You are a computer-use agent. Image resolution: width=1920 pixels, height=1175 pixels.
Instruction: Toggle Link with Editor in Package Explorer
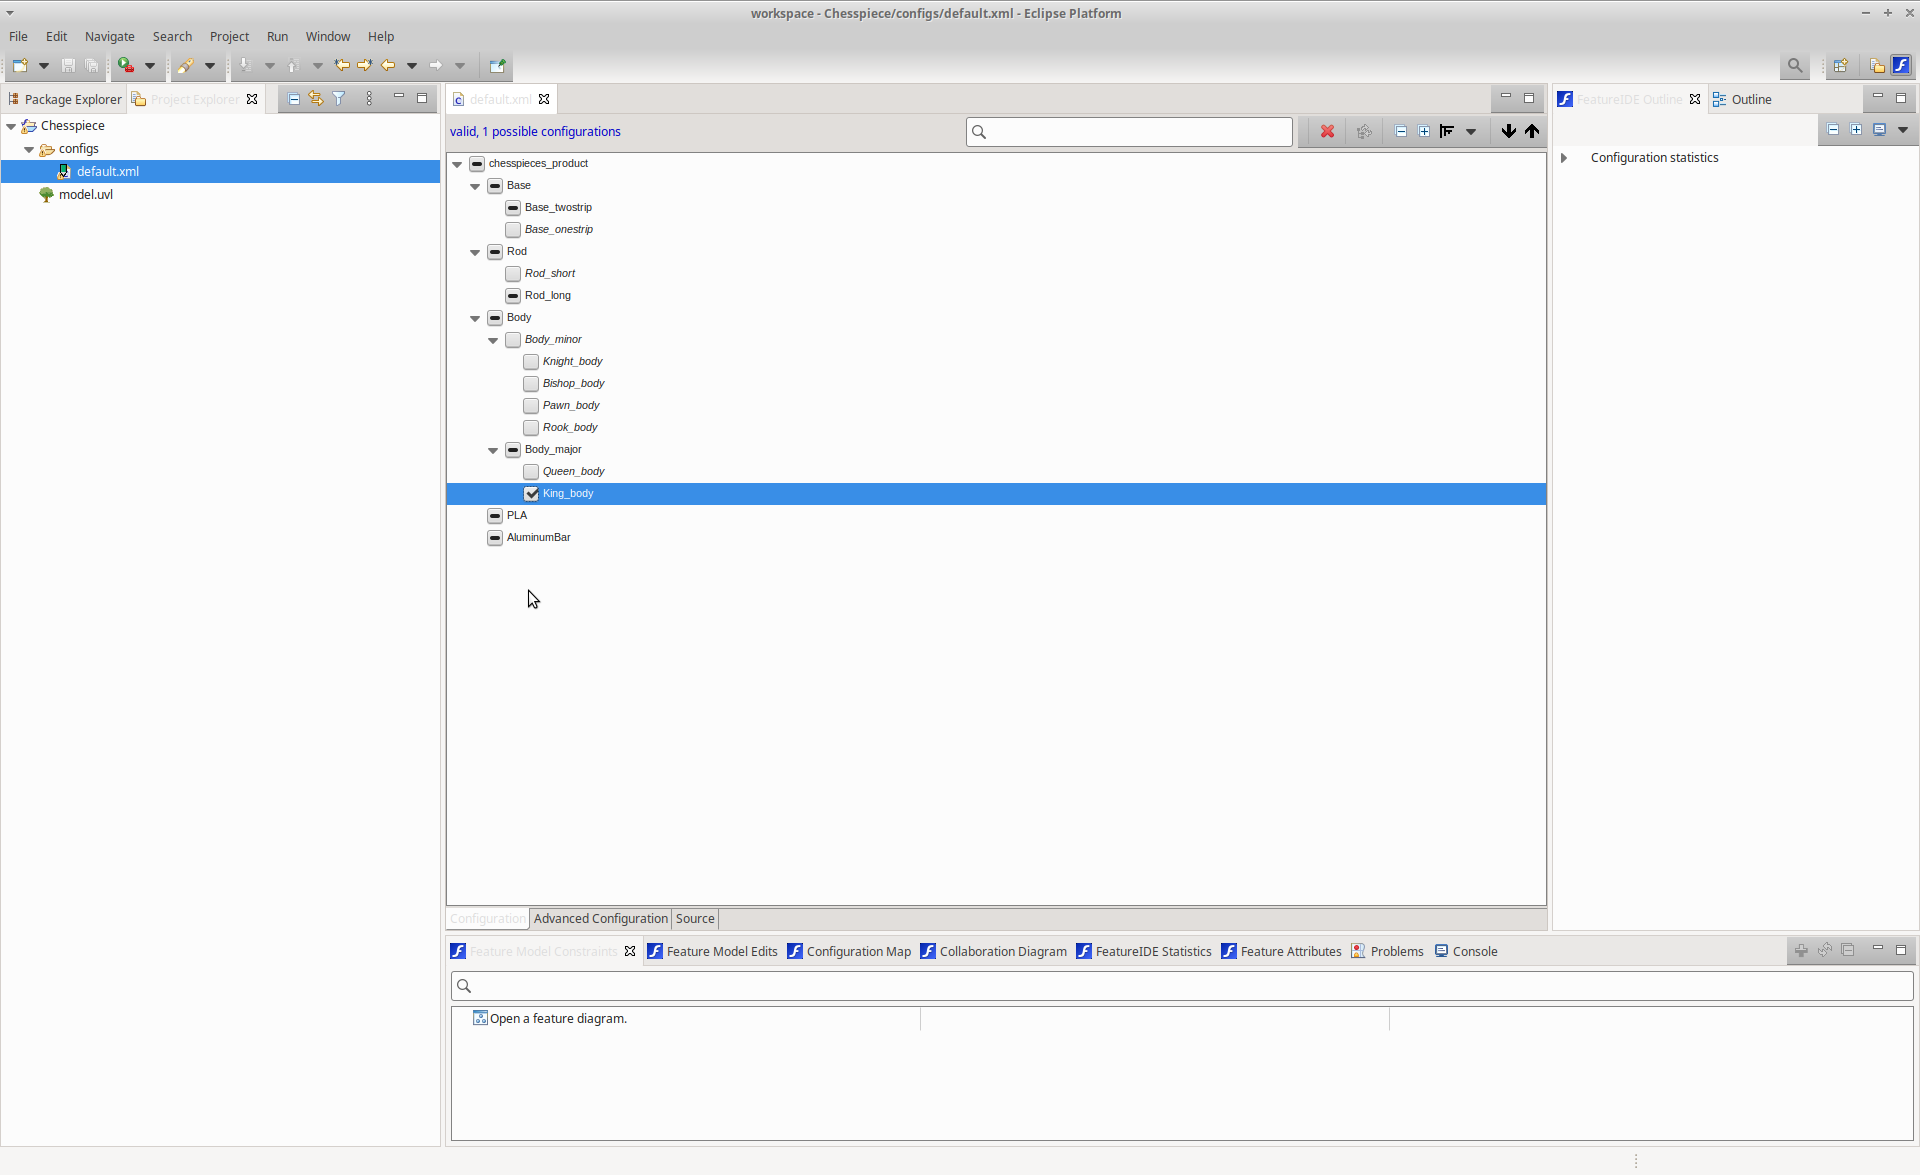click(x=315, y=98)
